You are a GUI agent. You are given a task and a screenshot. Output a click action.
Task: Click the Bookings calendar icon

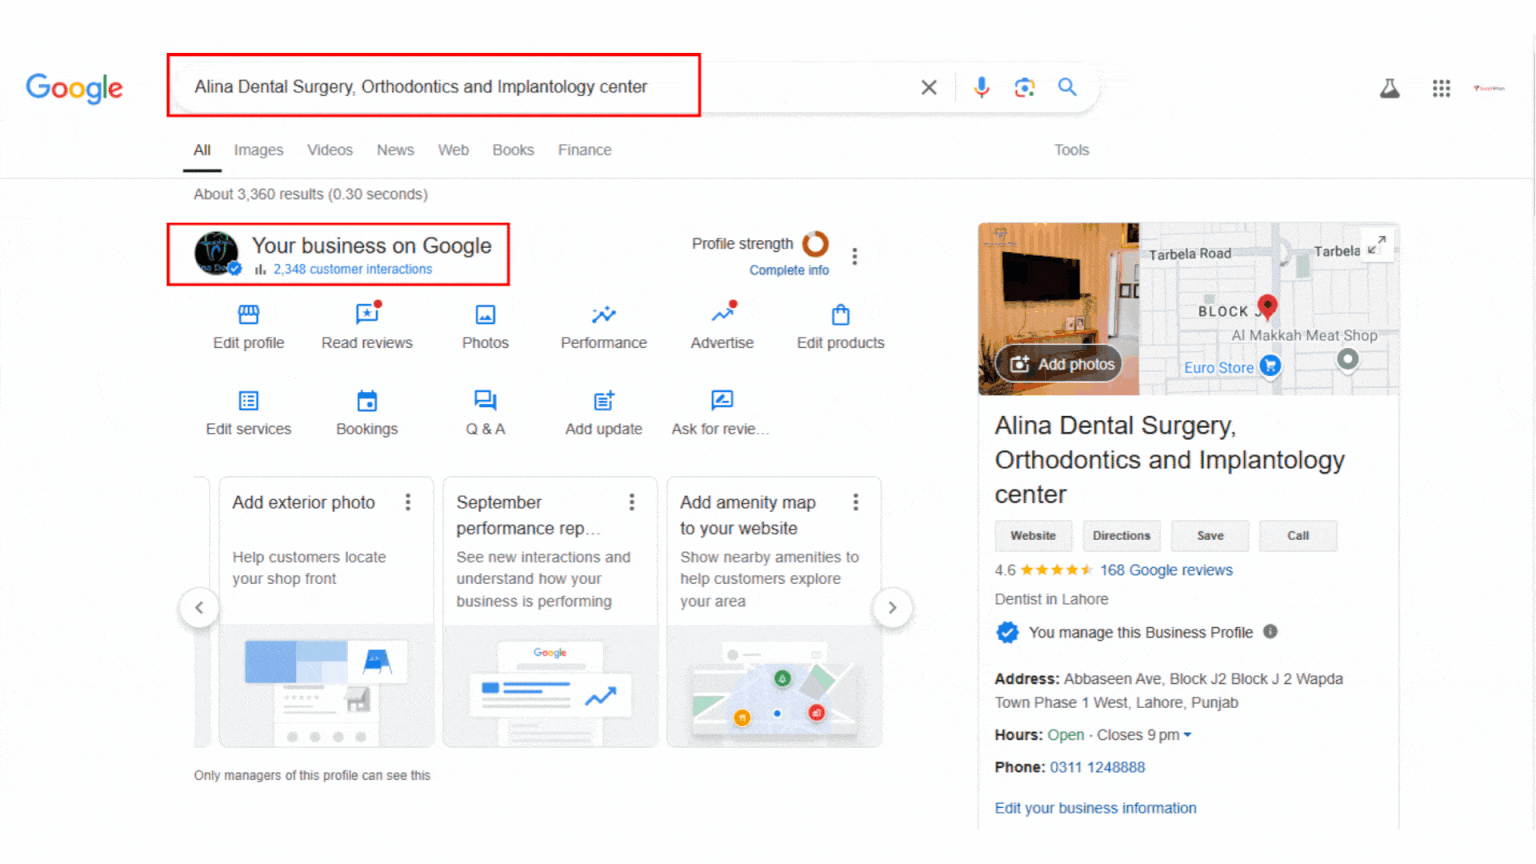pyautogui.click(x=367, y=401)
